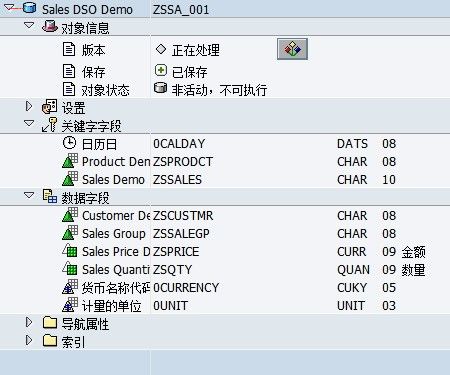Click the 0CALDAY technical name
The height and width of the screenshot is (375, 450).
click(179, 144)
